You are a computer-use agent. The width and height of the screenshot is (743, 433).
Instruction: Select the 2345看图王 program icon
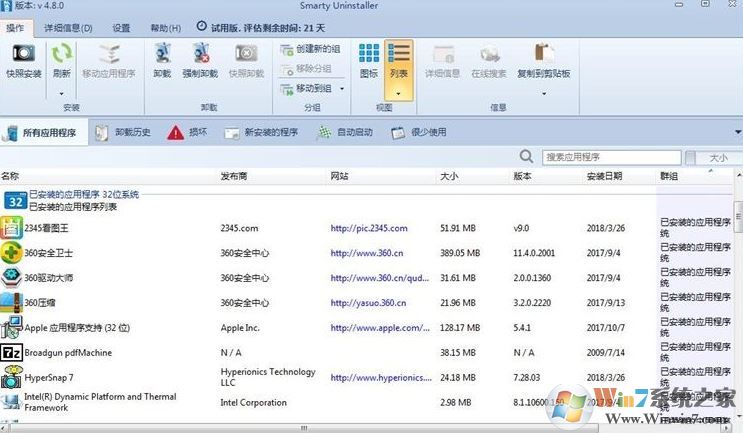pos(11,228)
